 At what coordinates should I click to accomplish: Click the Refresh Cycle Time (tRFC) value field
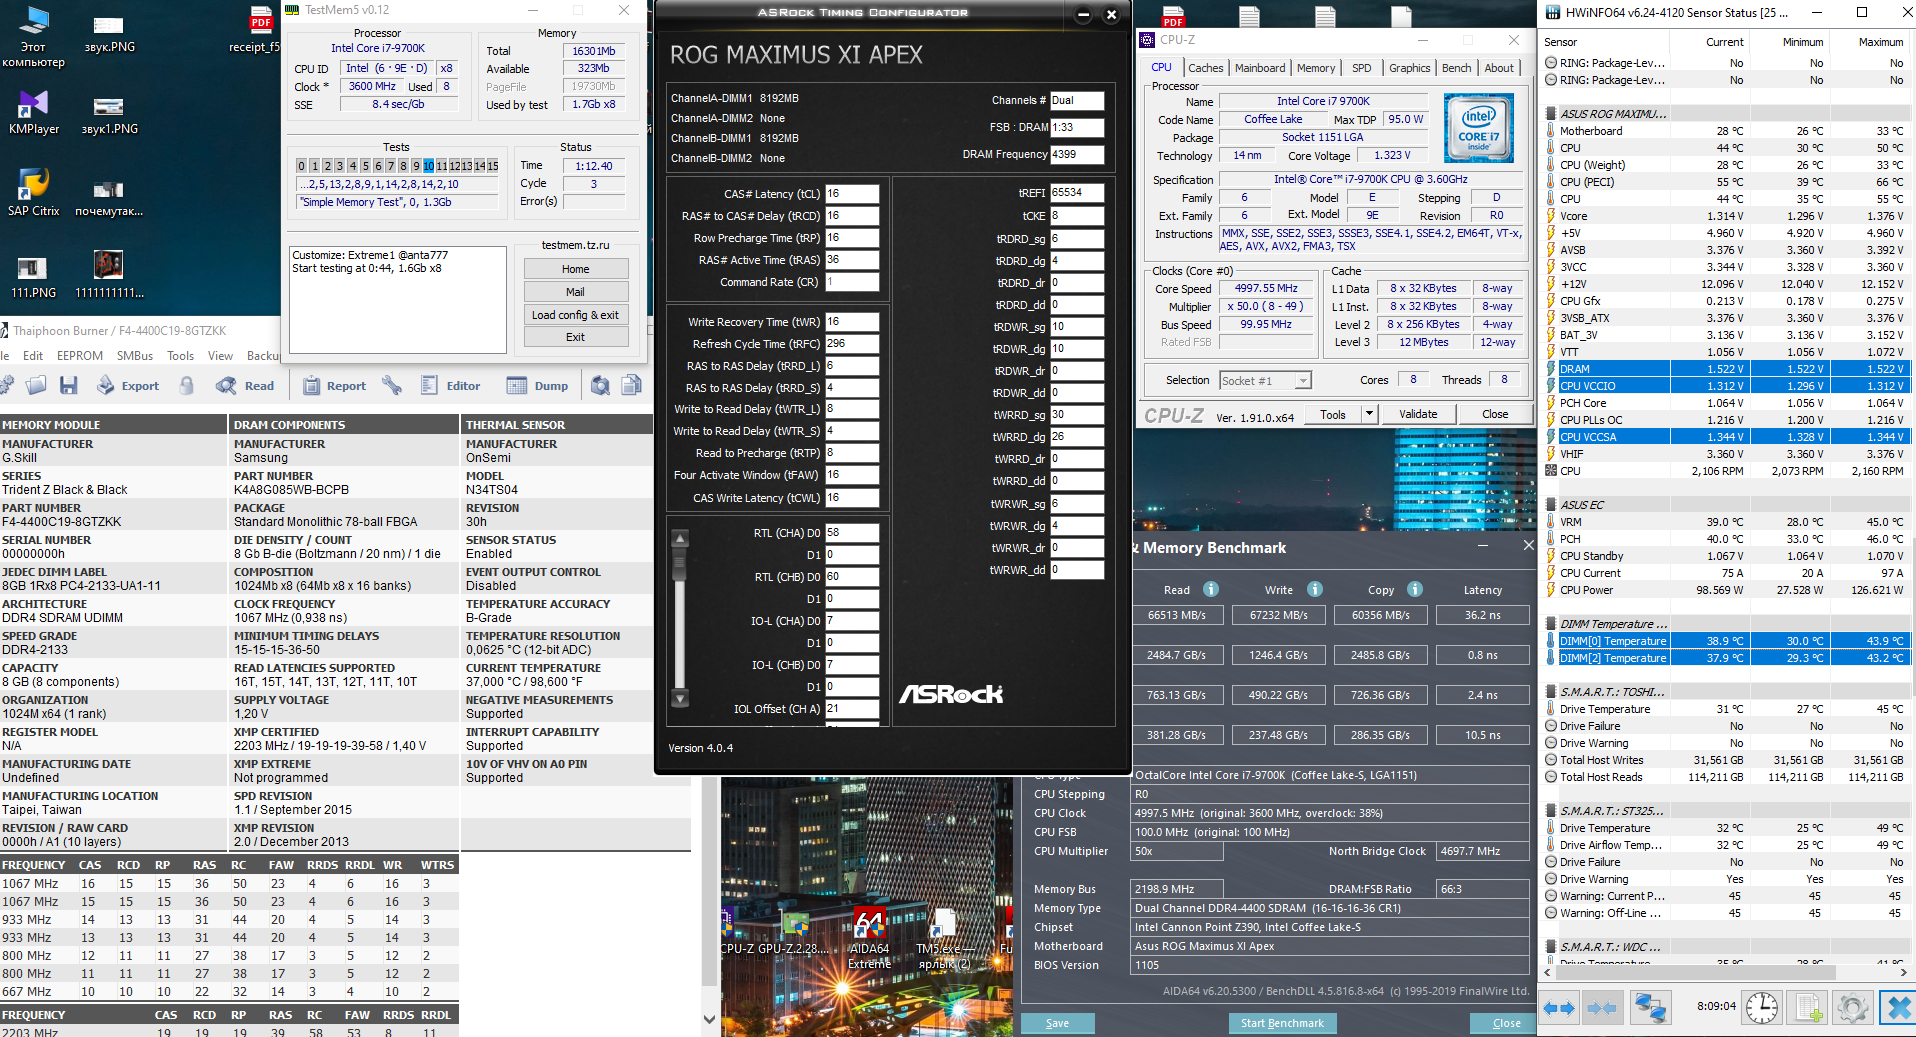coord(852,344)
